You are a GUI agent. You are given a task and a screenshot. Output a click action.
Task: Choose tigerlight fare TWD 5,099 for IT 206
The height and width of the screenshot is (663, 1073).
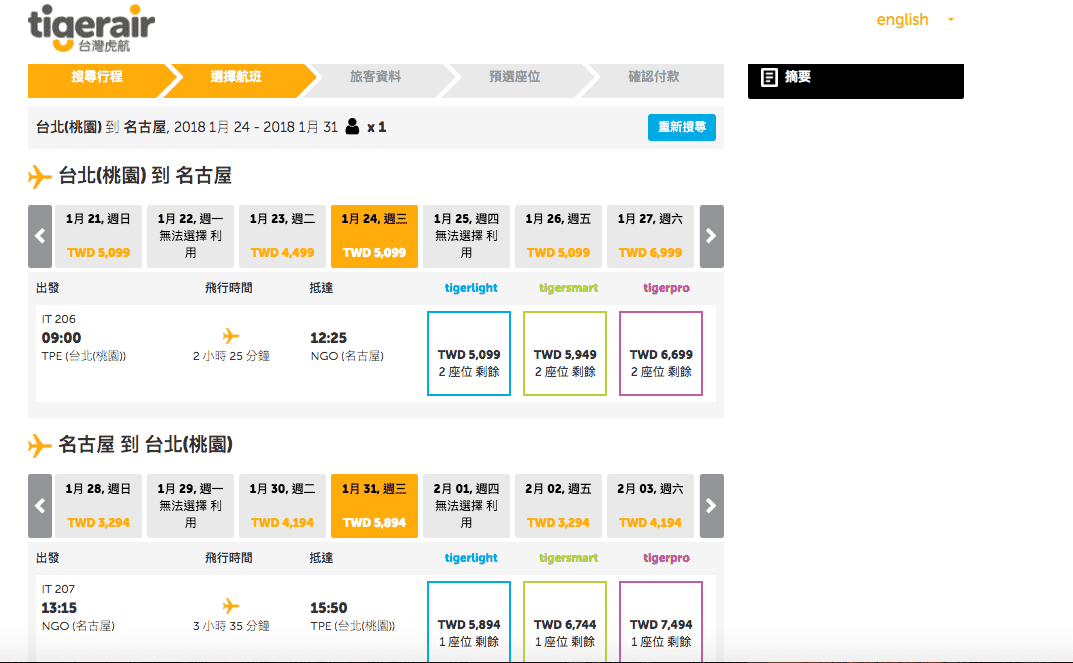coord(469,353)
